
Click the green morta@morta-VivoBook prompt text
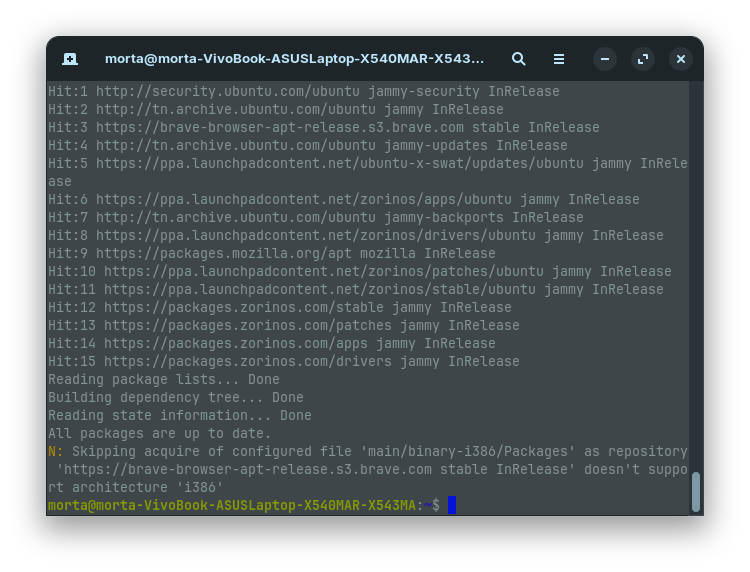(x=232, y=505)
